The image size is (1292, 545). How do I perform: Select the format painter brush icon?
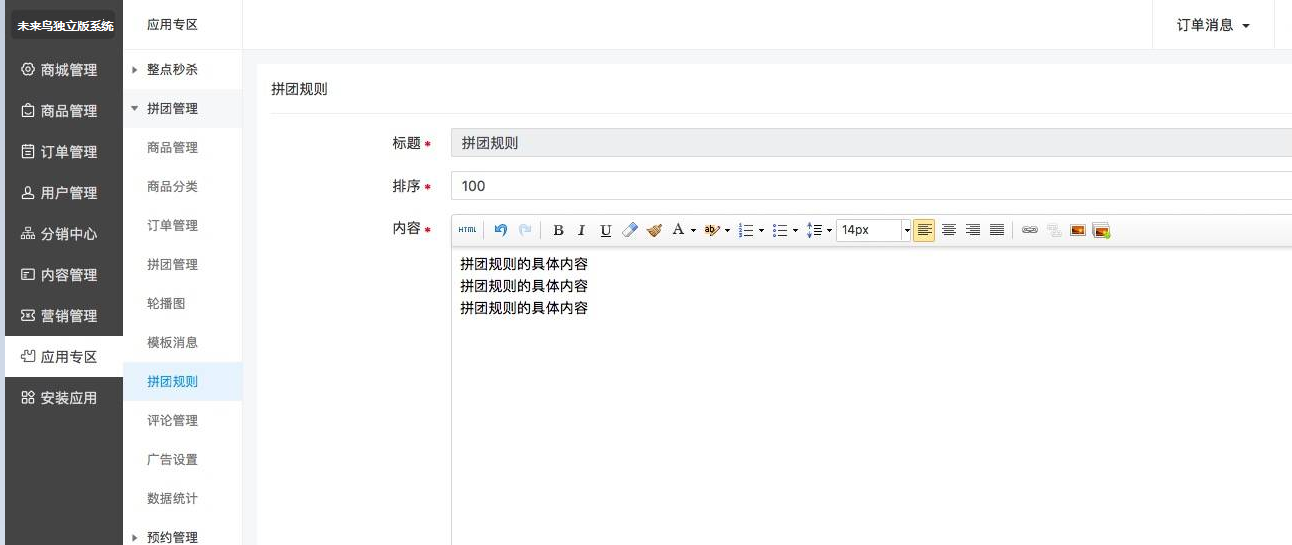(654, 230)
